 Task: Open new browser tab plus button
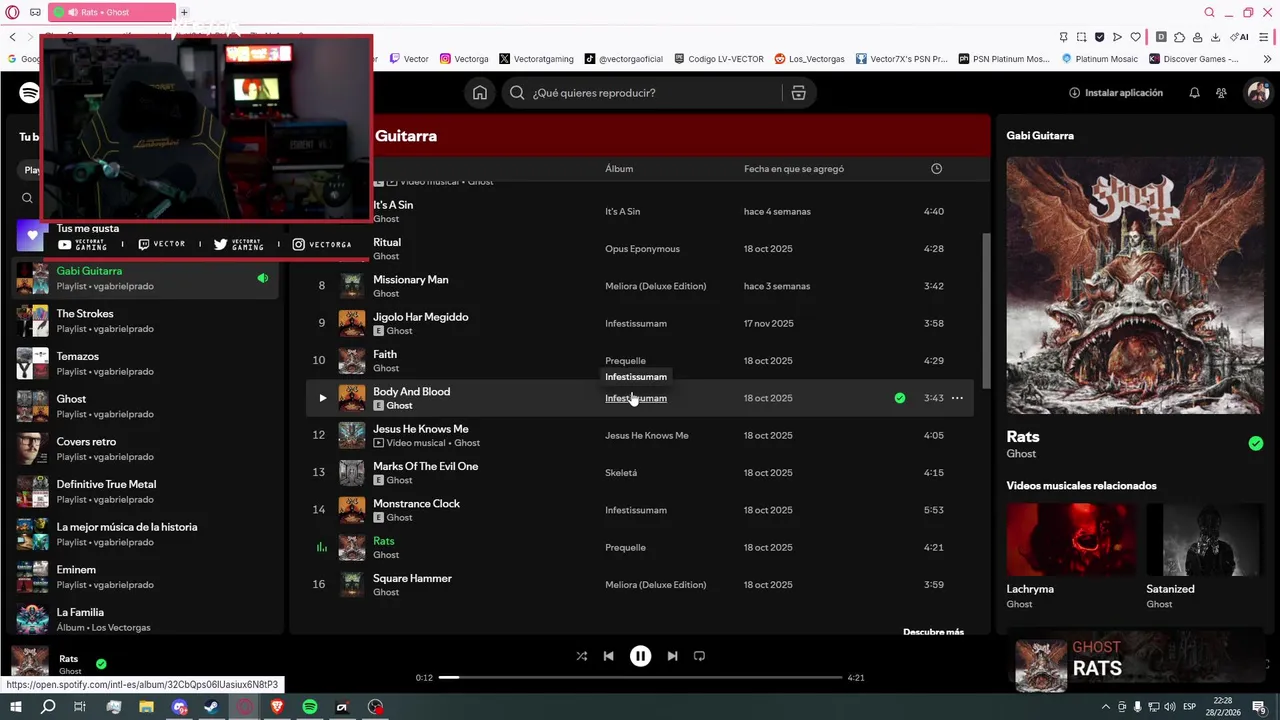(x=184, y=12)
